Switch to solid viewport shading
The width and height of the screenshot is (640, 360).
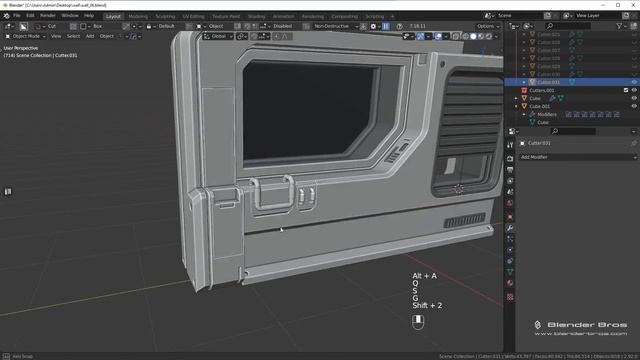473,36
